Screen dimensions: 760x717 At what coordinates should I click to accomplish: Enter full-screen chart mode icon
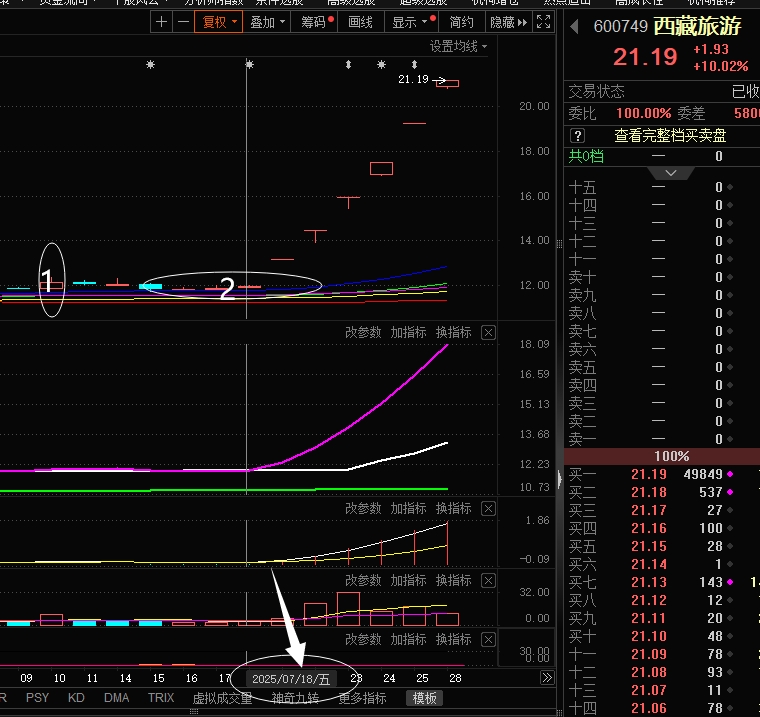(543, 22)
